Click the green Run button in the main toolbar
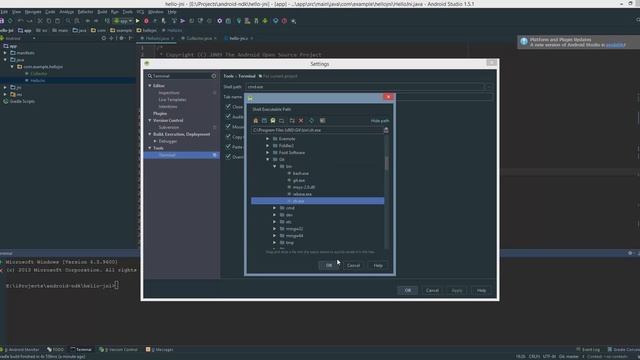This screenshot has width=640, height=360. click(138, 21)
